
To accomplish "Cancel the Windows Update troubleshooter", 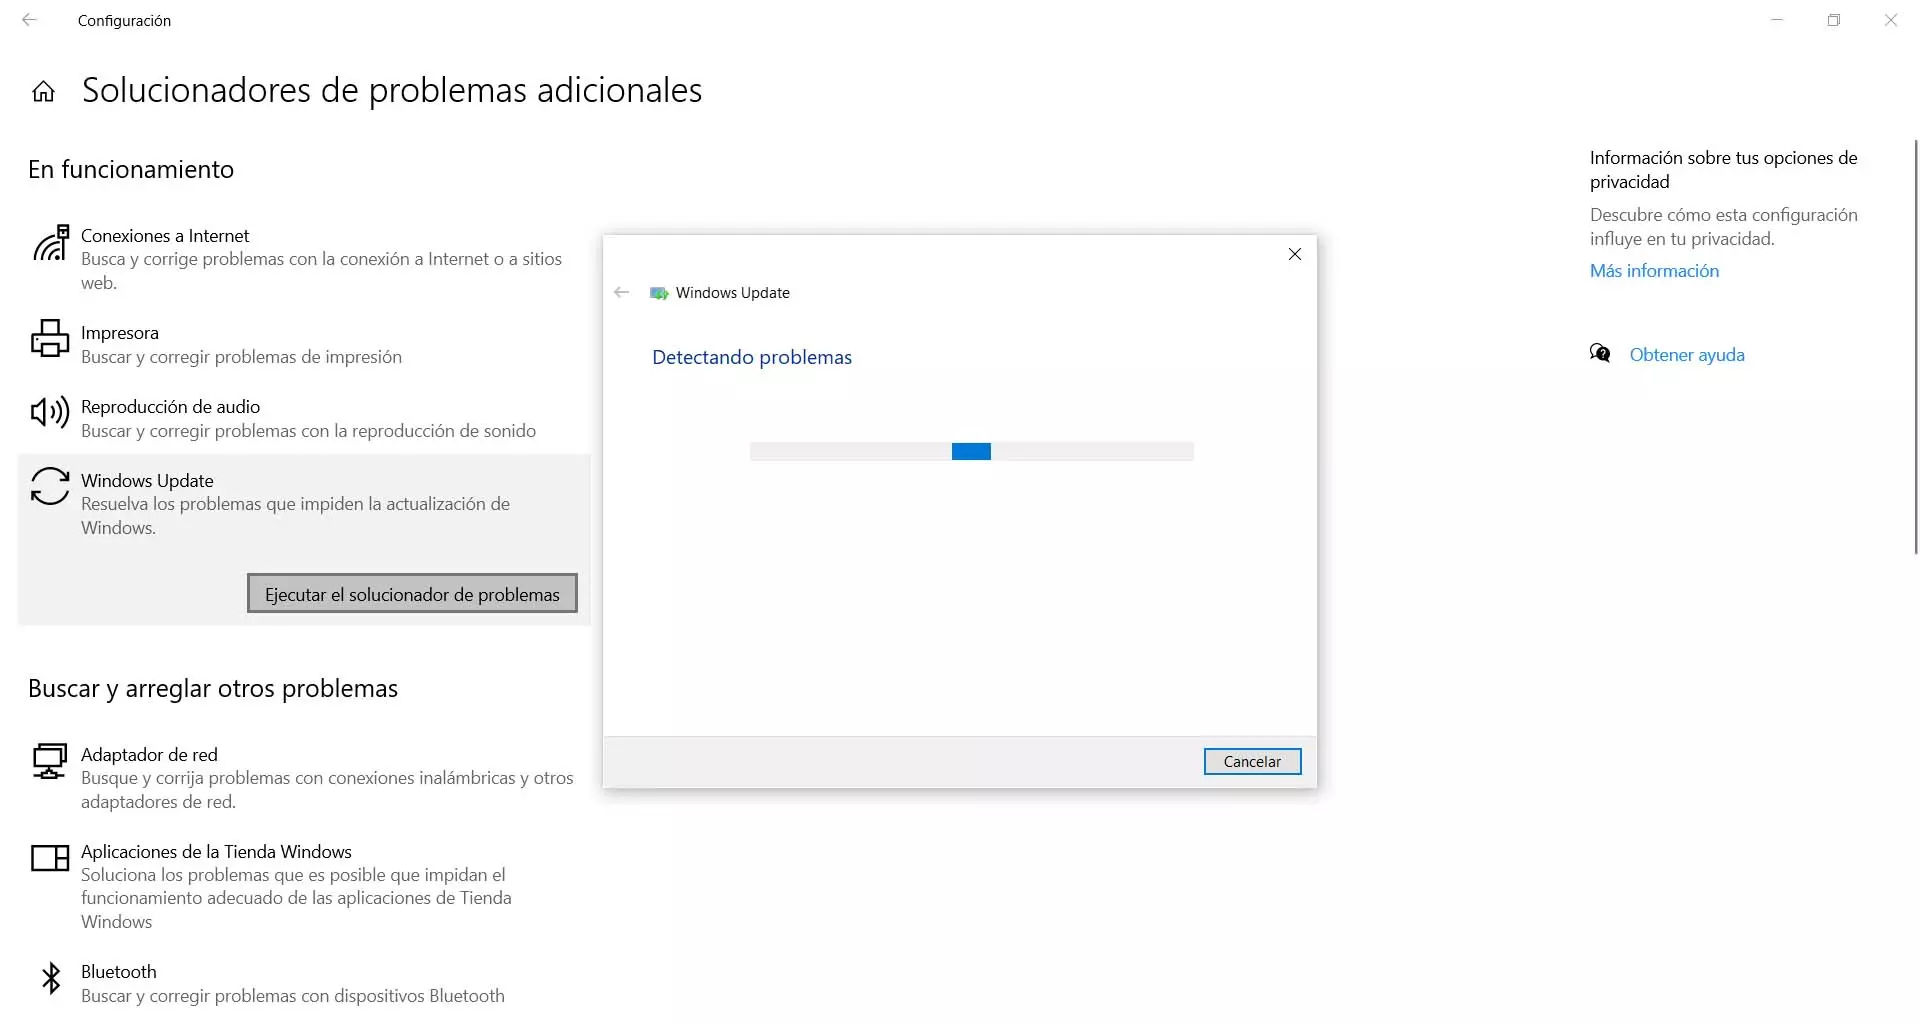I will point(1252,762).
